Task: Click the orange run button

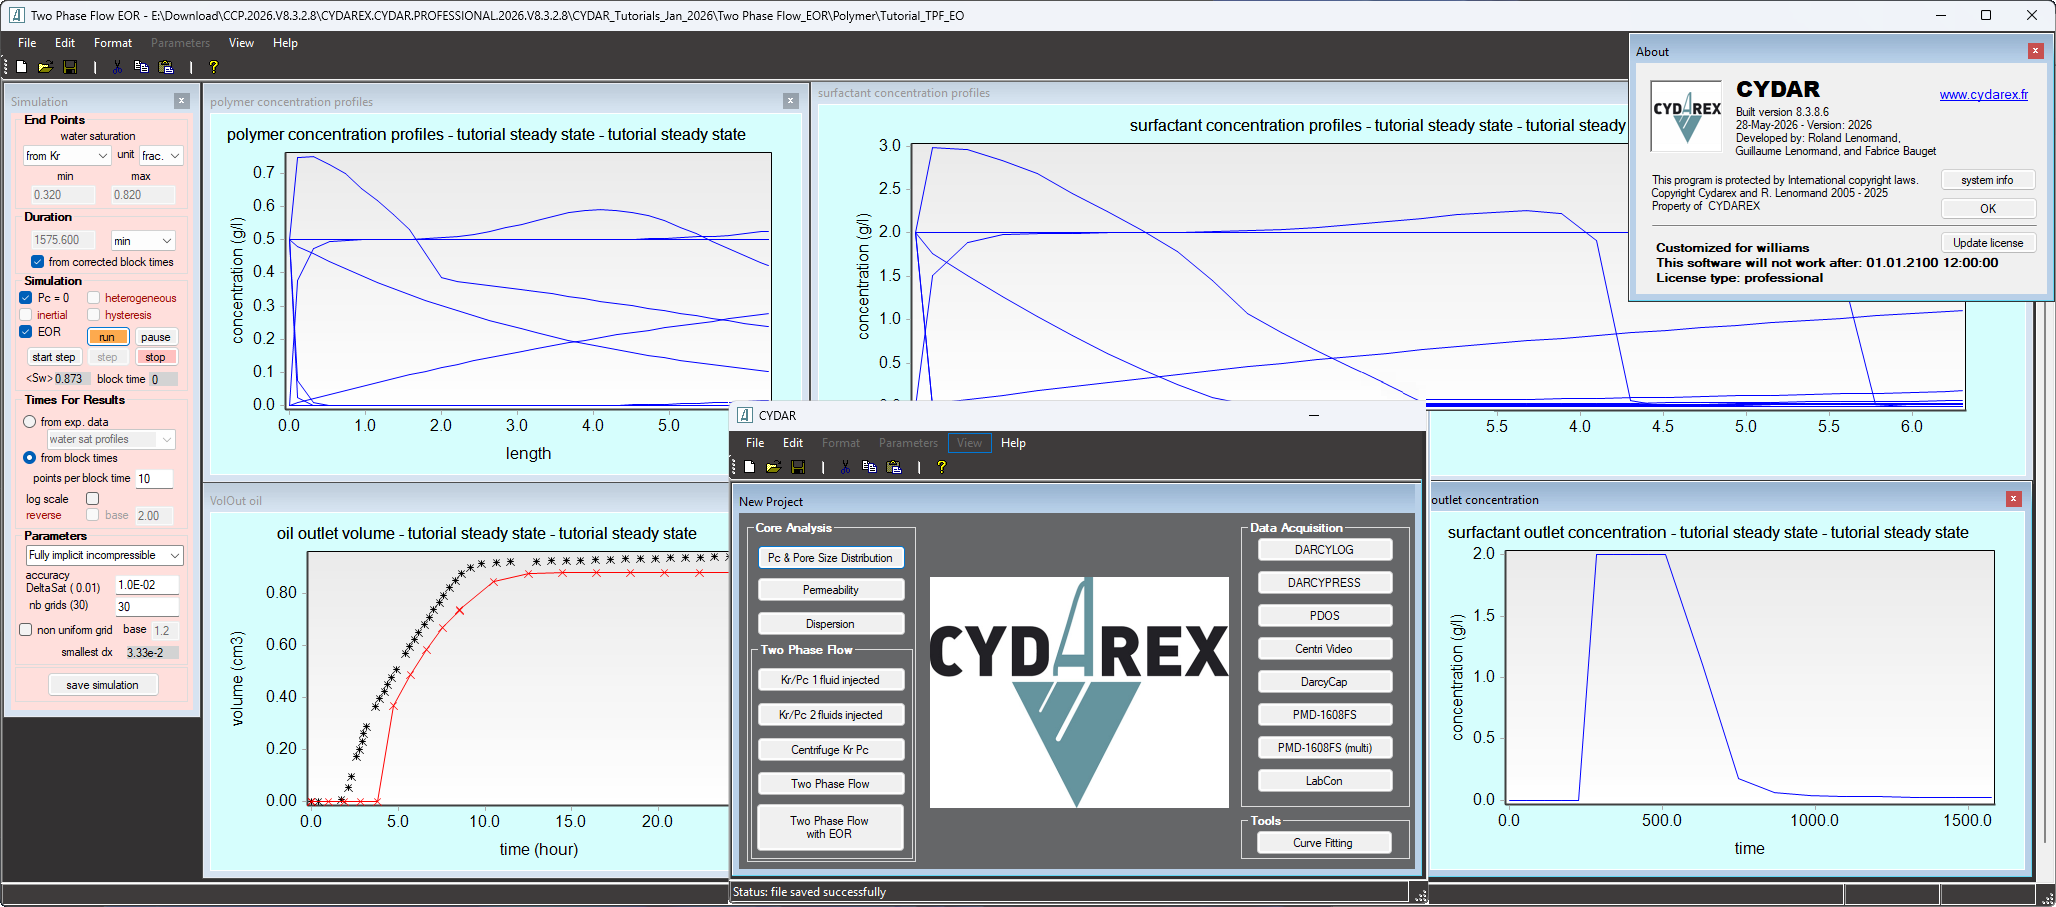Action: pyautogui.click(x=107, y=337)
